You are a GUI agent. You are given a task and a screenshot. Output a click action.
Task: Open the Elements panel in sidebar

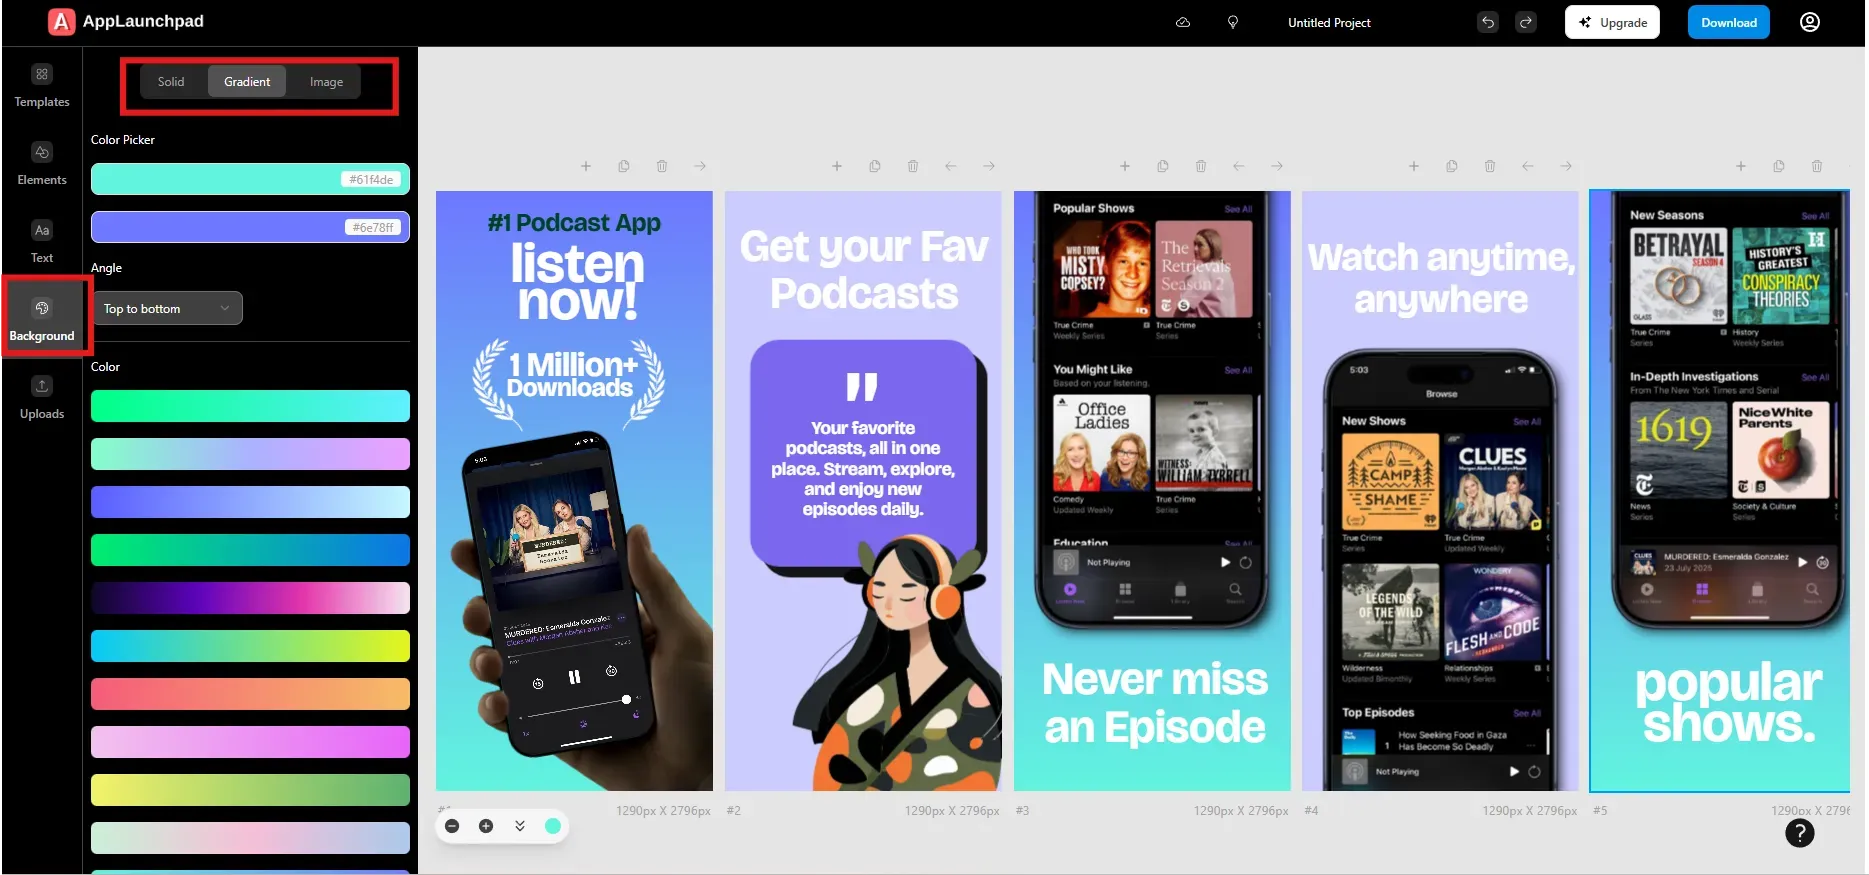(x=42, y=164)
